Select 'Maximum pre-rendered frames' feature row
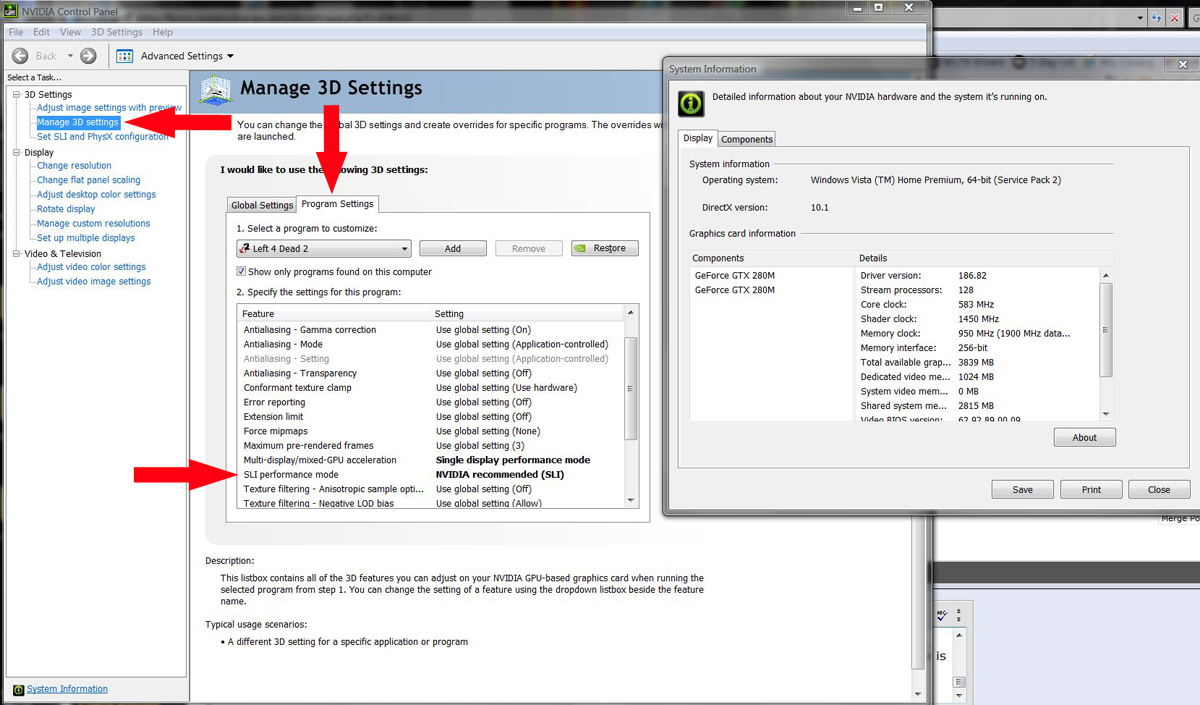 tap(431, 446)
